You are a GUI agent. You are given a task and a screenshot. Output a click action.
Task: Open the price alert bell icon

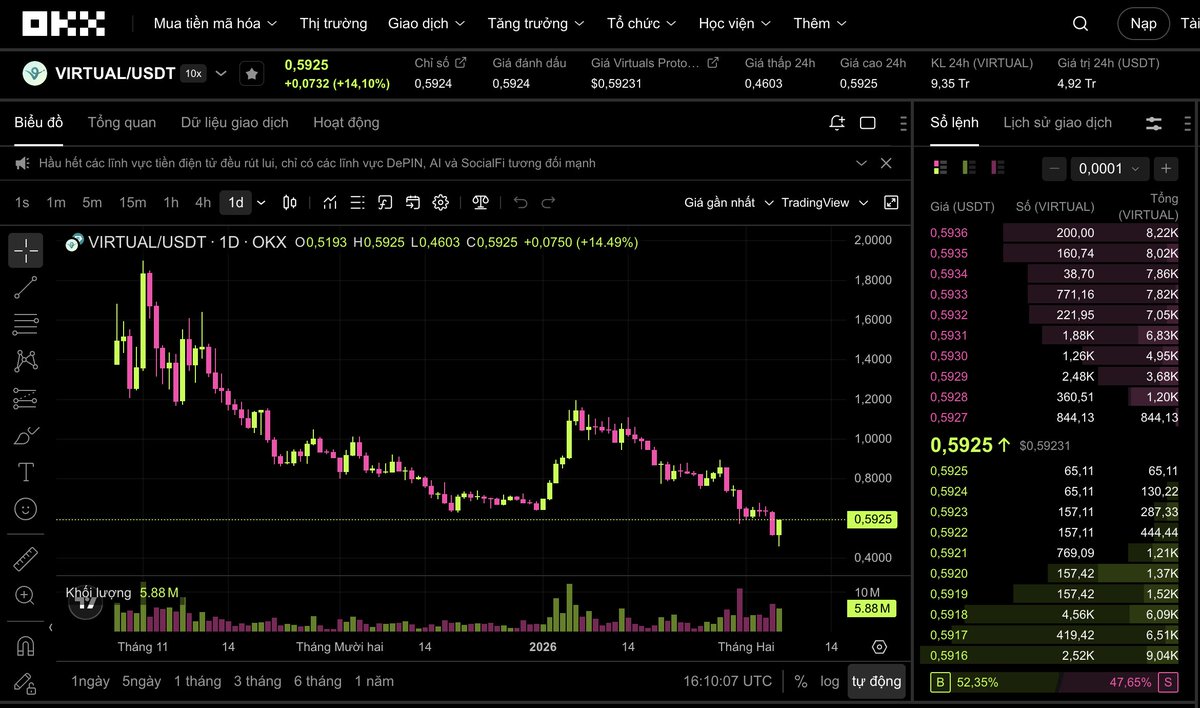pos(837,123)
